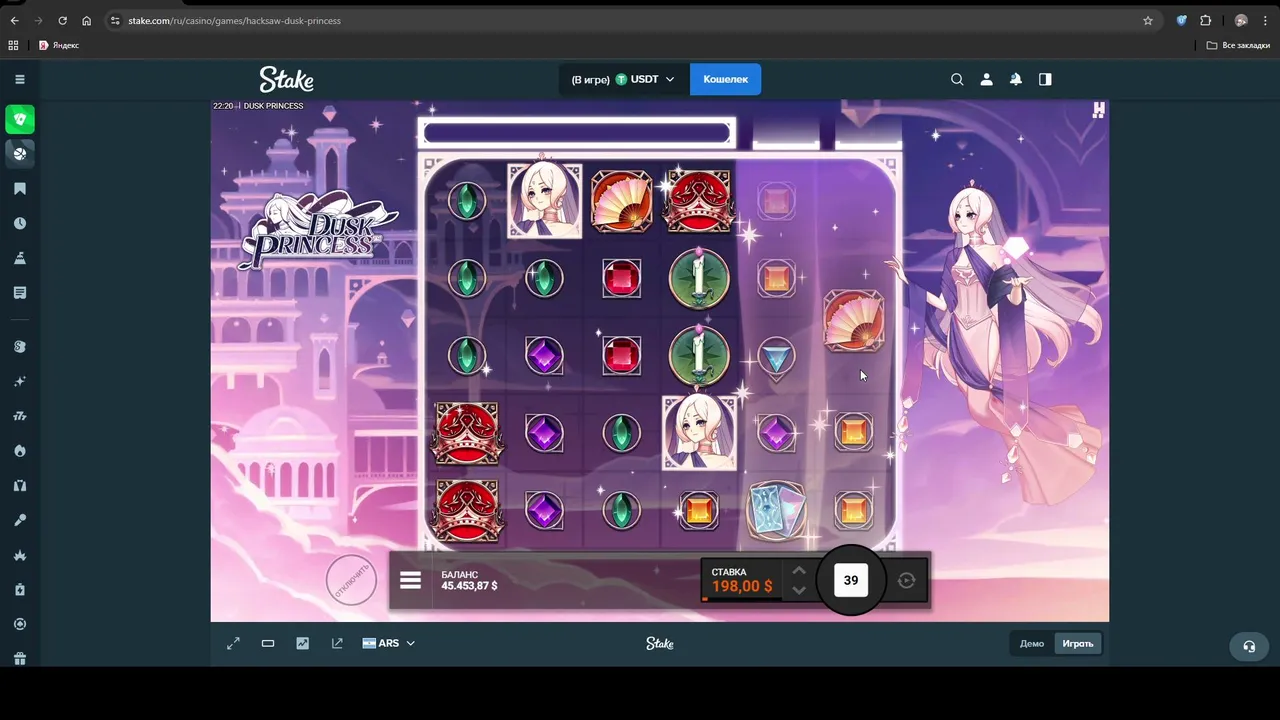
Task: Enter fullscreen mode for the game
Action: pos(233,643)
